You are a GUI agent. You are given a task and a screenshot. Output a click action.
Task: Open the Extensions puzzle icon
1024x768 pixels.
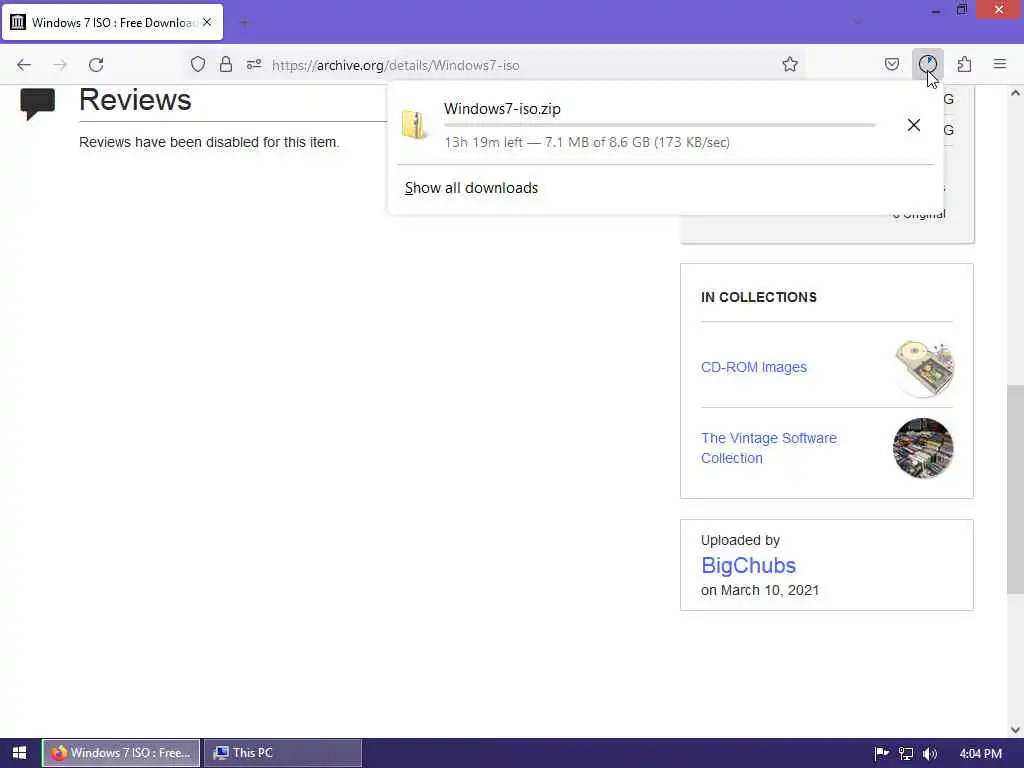(964, 65)
